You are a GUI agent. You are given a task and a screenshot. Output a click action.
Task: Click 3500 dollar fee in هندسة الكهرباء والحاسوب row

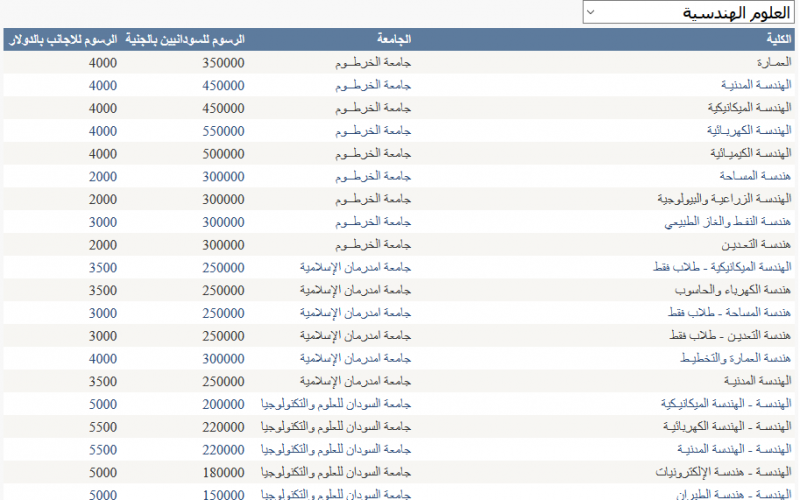(x=103, y=291)
